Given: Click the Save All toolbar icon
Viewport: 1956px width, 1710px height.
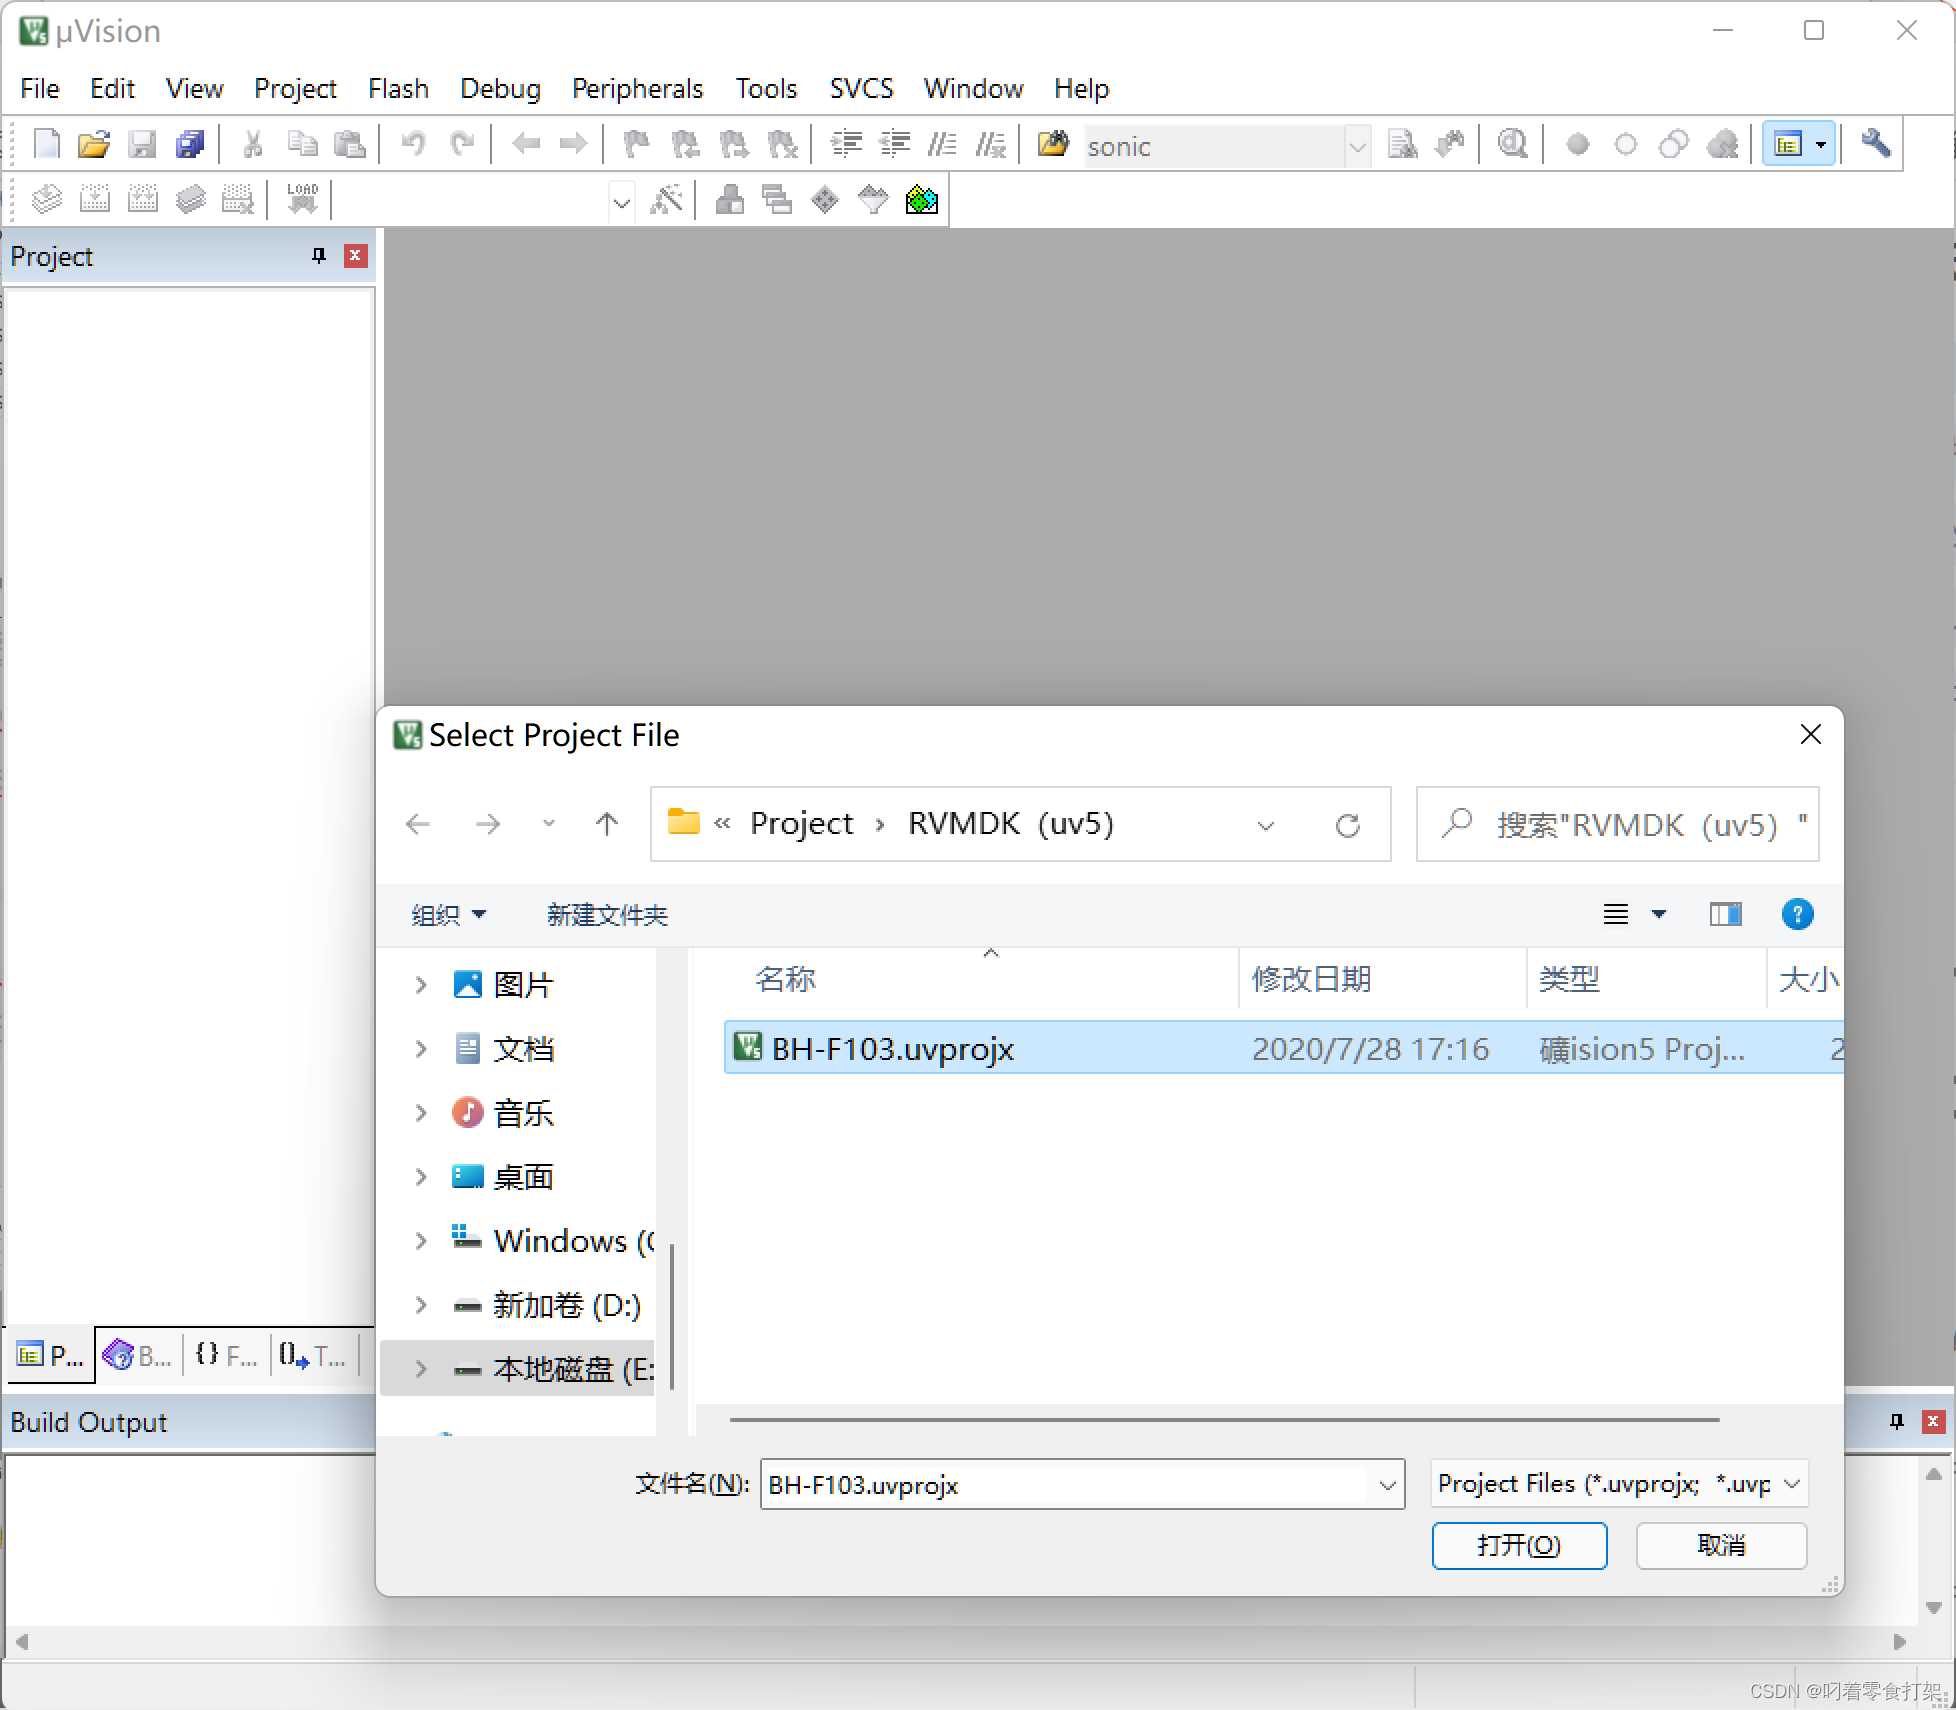Looking at the screenshot, I should click(x=190, y=145).
